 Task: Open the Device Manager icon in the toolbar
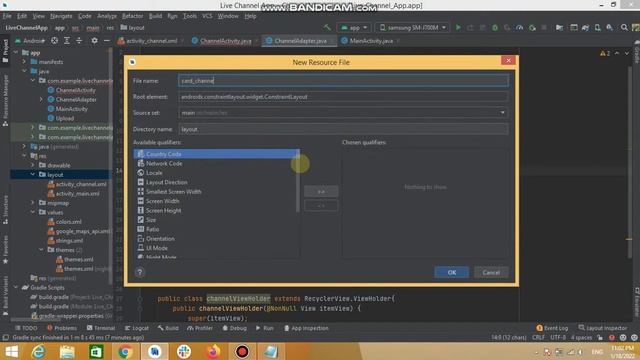point(598,27)
